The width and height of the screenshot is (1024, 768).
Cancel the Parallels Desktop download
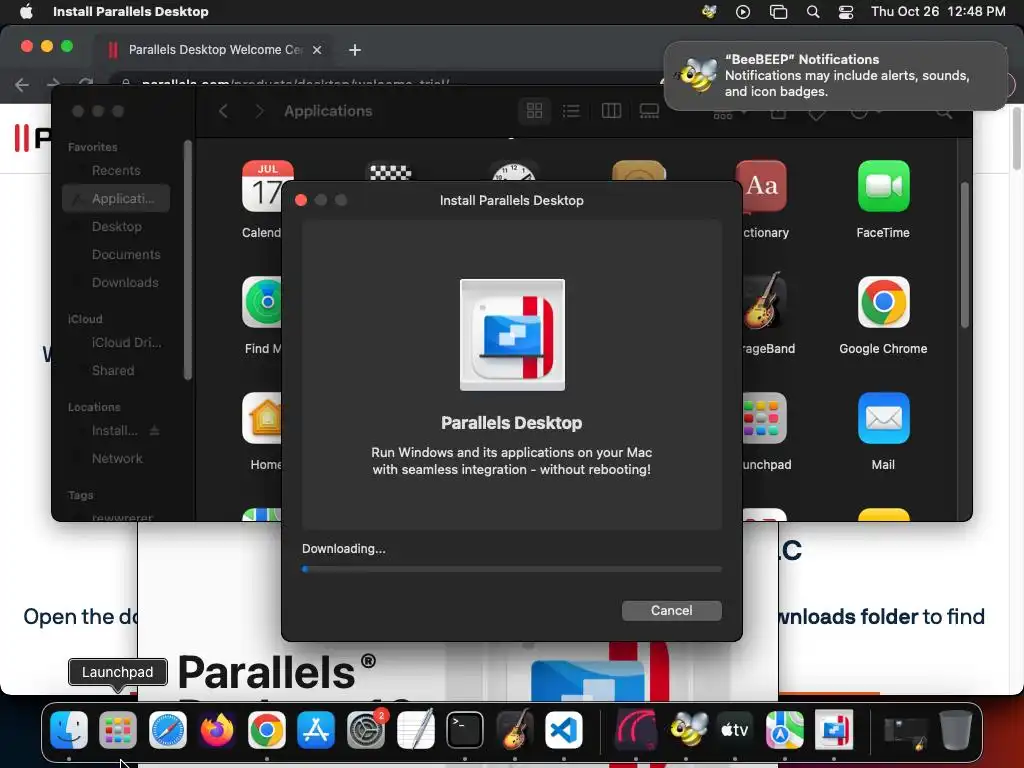[671, 611]
